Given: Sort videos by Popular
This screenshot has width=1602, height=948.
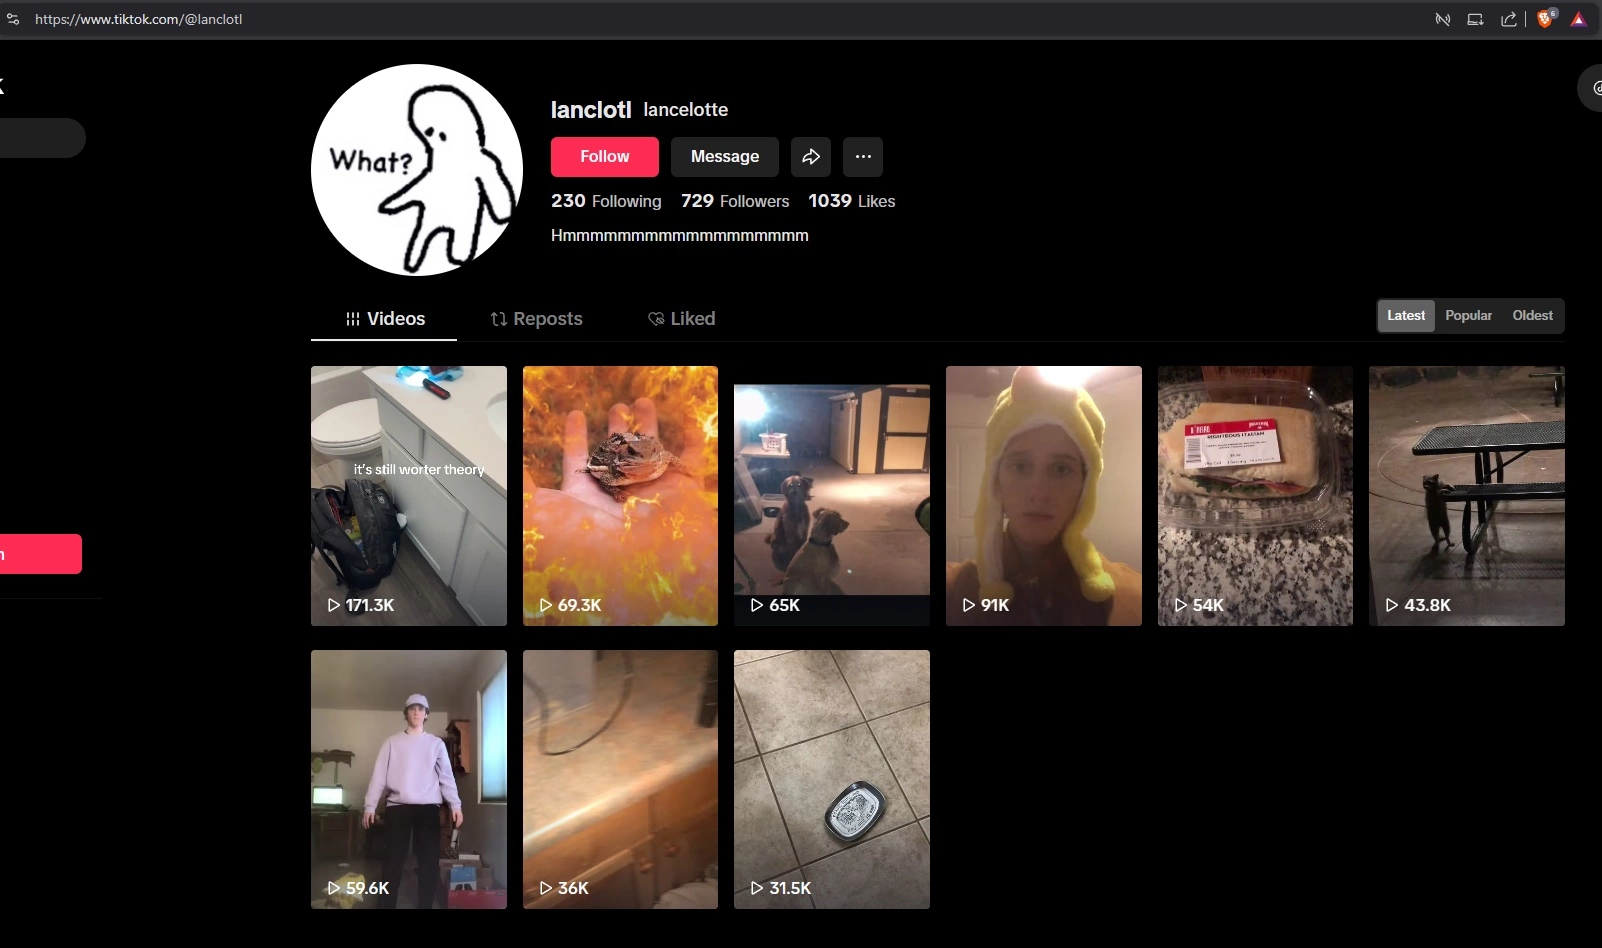Looking at the screenshot, I should pyautogui.click(x=1468, y=316).
